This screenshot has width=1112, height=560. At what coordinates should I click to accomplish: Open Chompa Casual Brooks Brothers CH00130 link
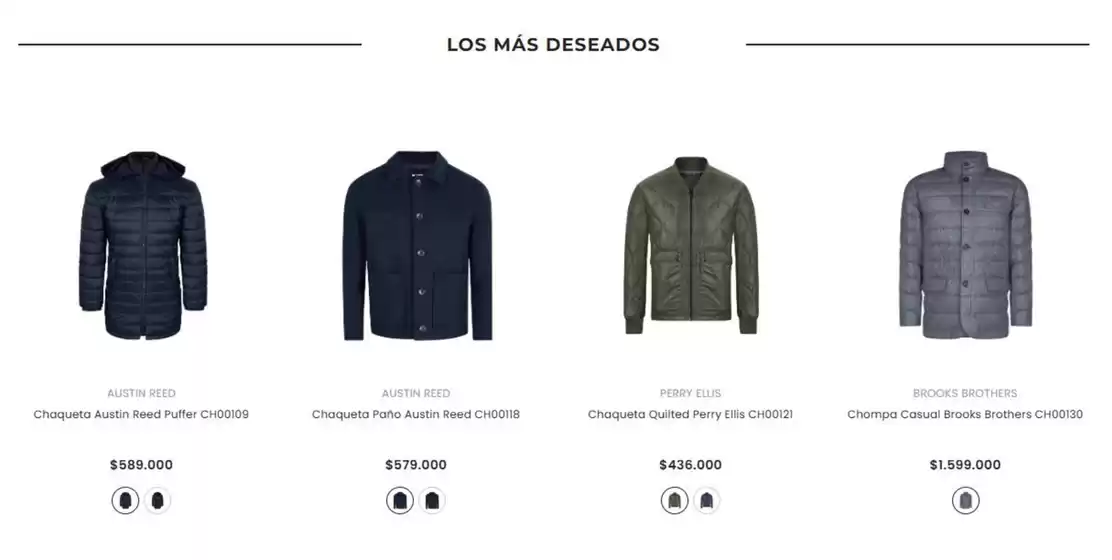click(x=964, y=415)
